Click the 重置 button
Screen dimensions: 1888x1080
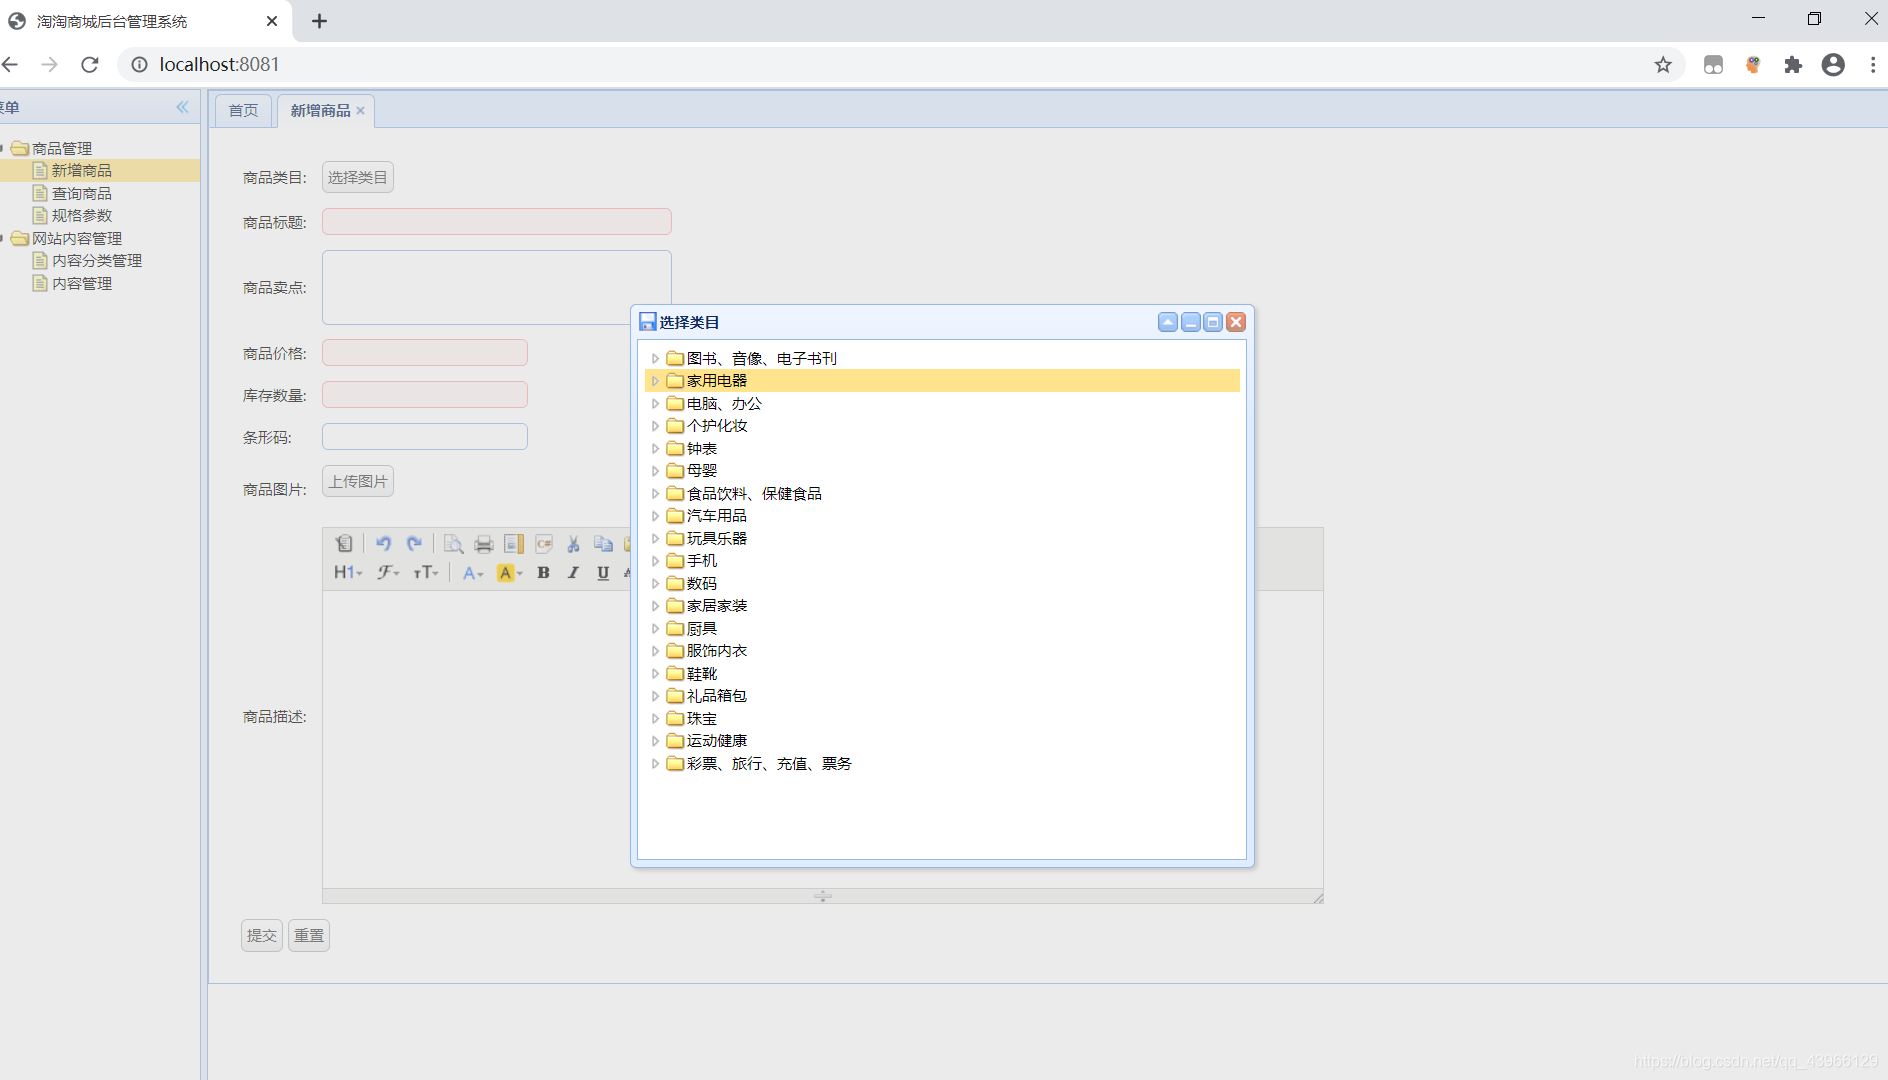click(309, 936)
